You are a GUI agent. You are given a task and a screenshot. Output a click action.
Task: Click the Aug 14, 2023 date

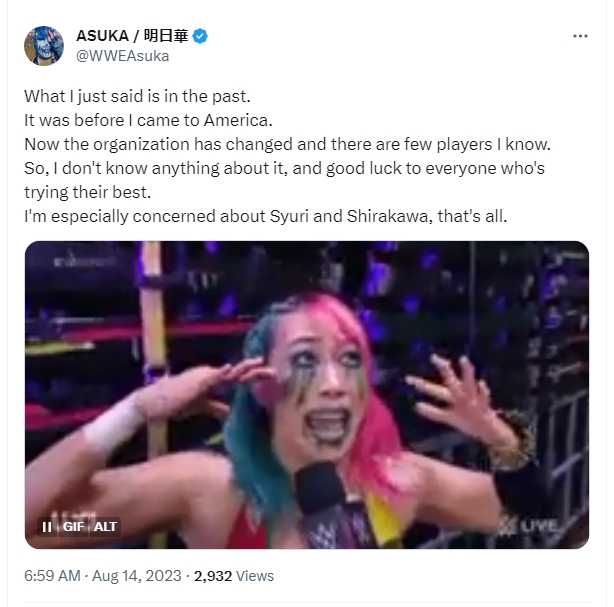(x=137, y=576)
